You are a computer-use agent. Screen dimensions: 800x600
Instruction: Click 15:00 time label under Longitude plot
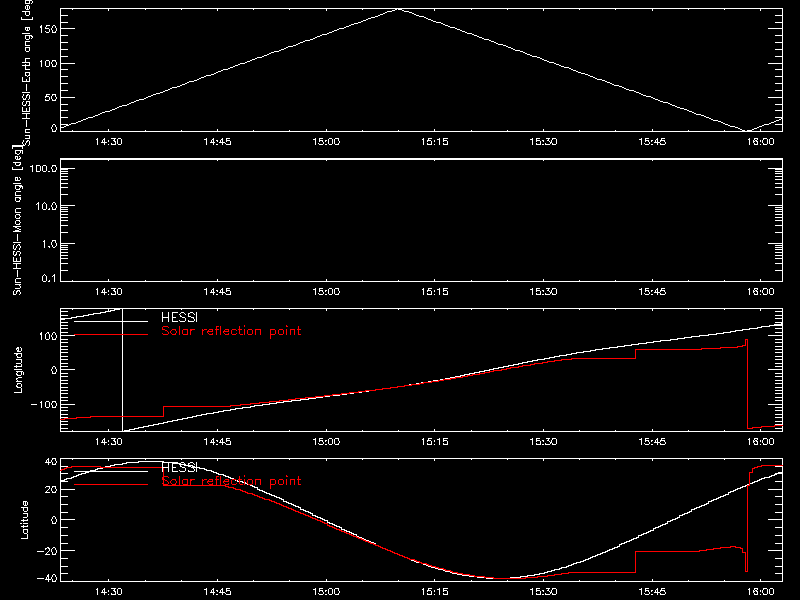[326, 441]
